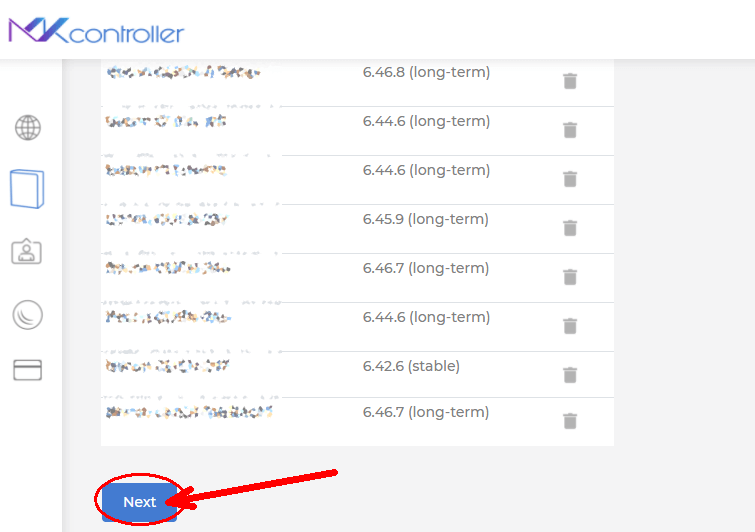Viewport: 755px width, 532px height.
Task: Click the blurred device name in 6.45.9 row
Action: click(x=167, y=220)
